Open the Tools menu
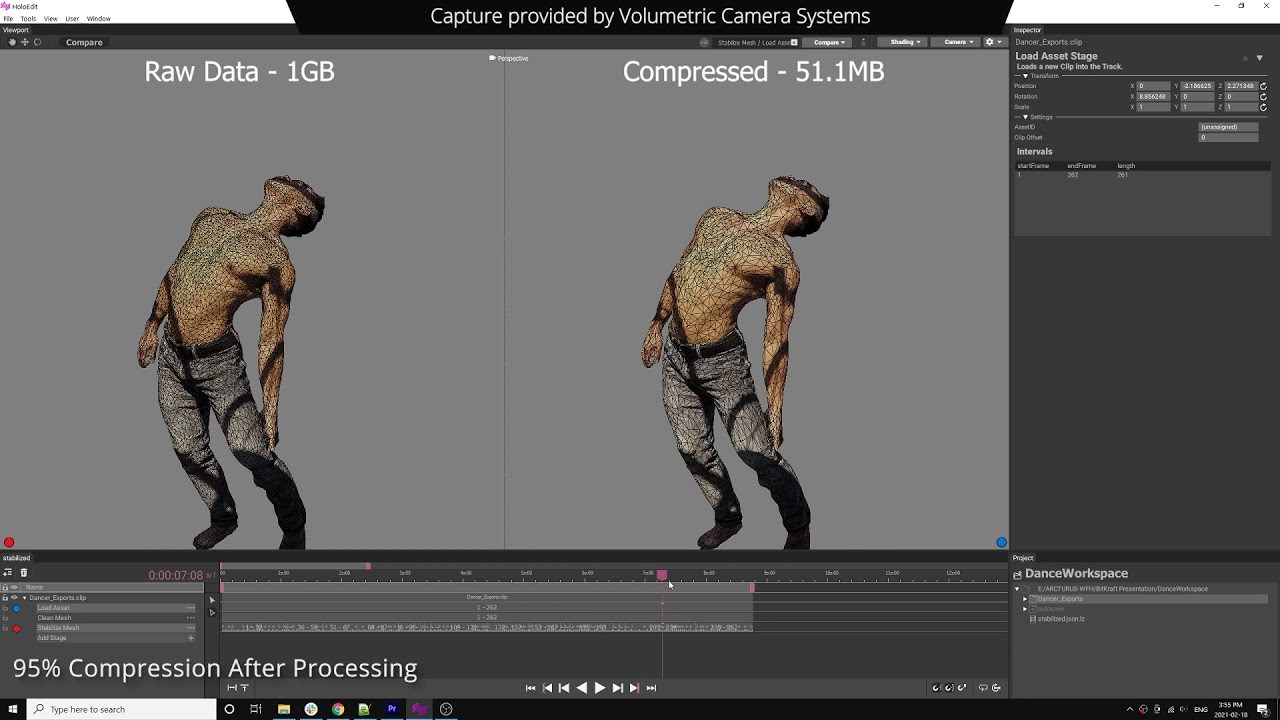The height and width of the screenshot is (720, 1280). tap(28, 19)
